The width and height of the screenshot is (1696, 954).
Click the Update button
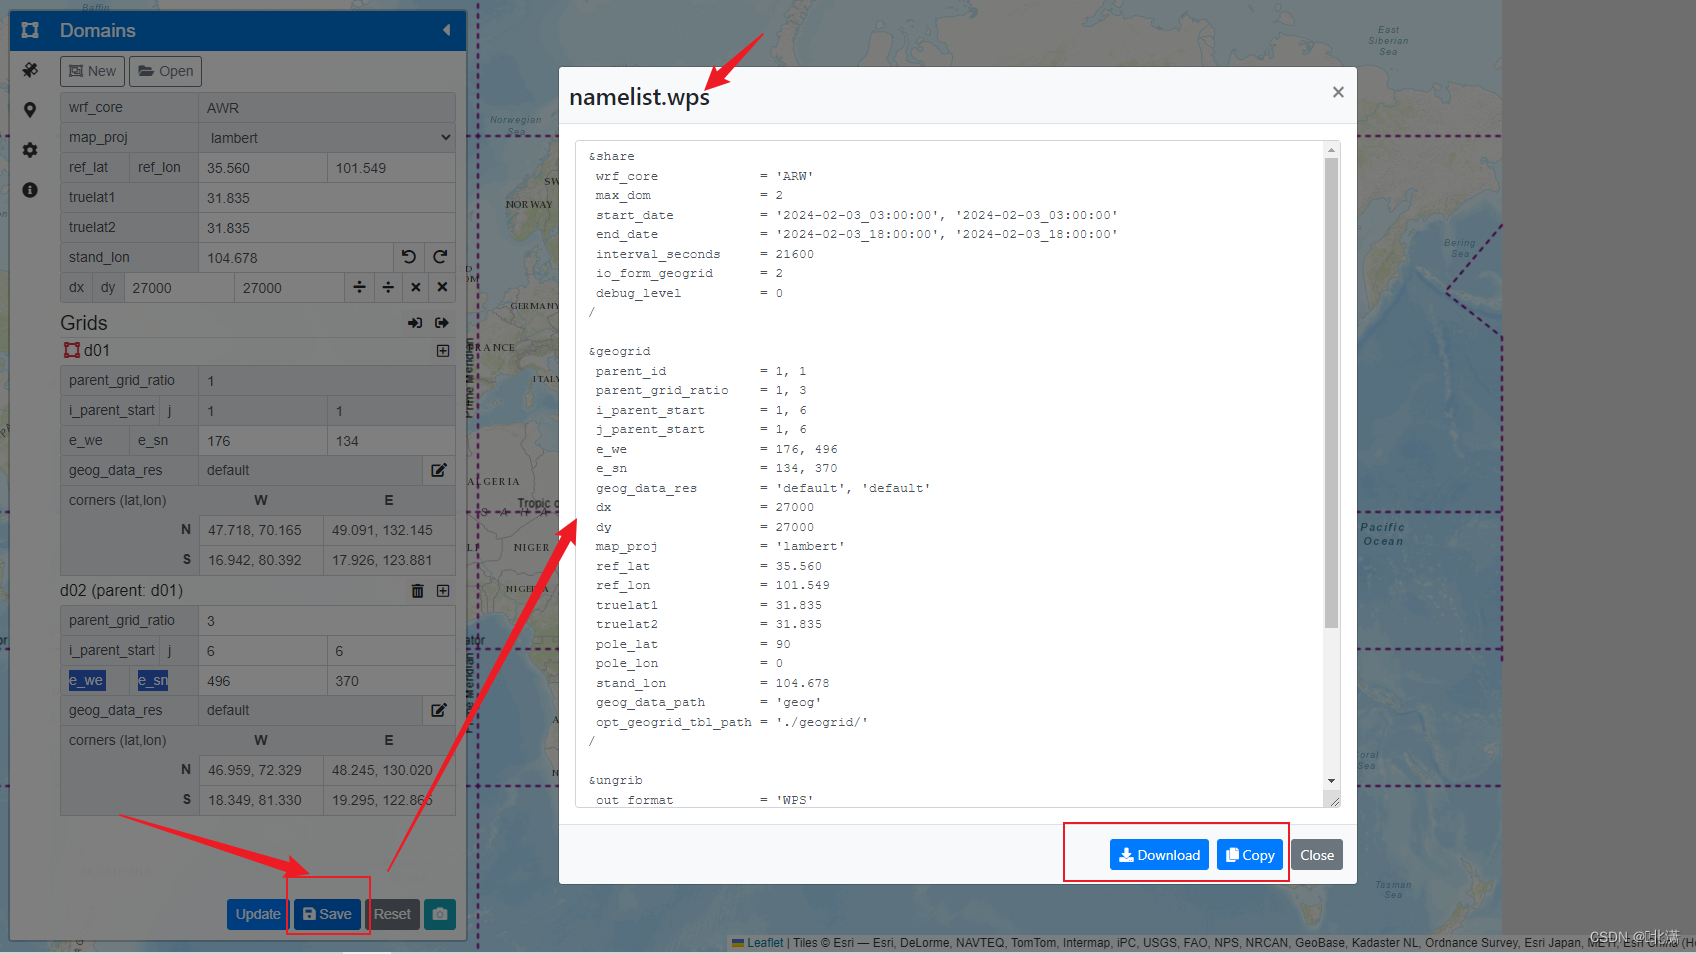(258, 914)
